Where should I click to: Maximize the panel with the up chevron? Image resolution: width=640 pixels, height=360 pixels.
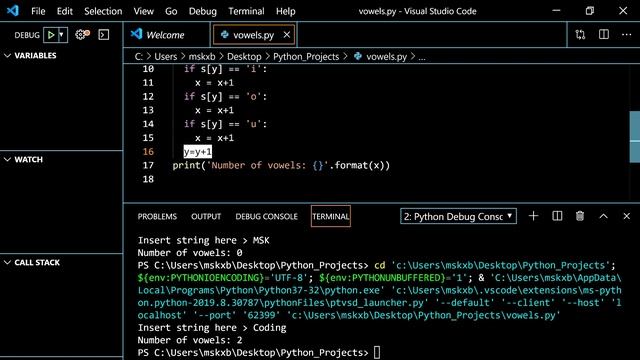(603, 216)
